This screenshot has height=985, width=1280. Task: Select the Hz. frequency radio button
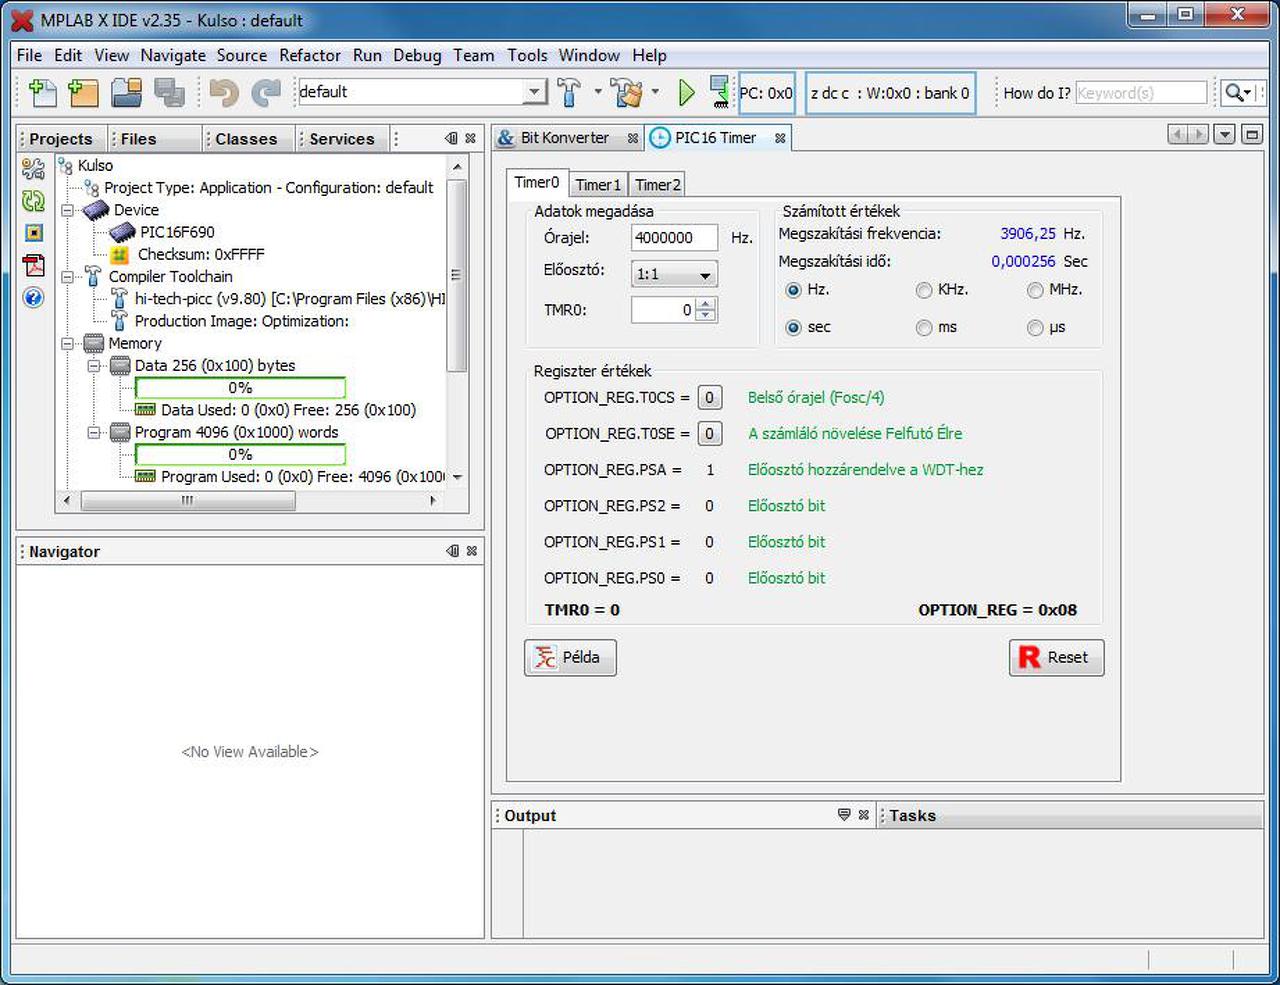point(793,290)
